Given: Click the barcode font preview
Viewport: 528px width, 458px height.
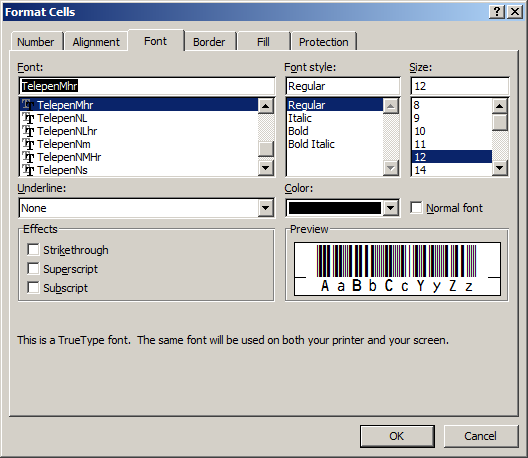Looking at the screenshot, I should [397, 269].
